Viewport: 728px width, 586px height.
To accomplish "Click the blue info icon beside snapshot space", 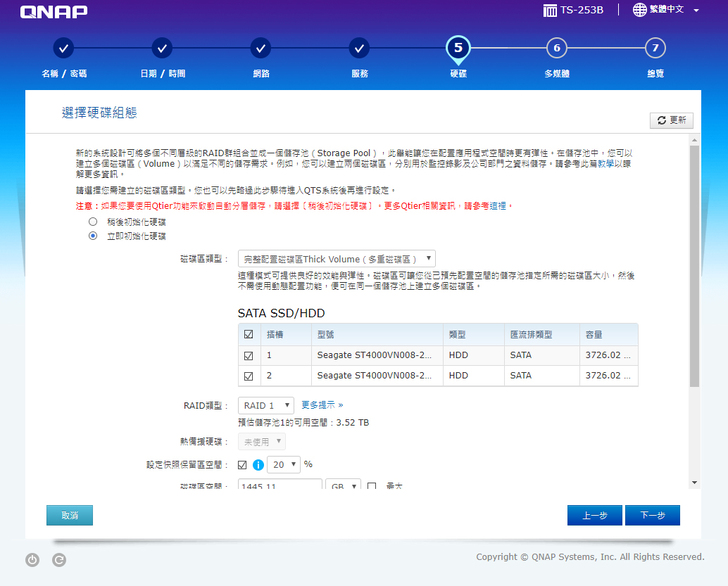I will pyautogui.click(x=257, y=465).
